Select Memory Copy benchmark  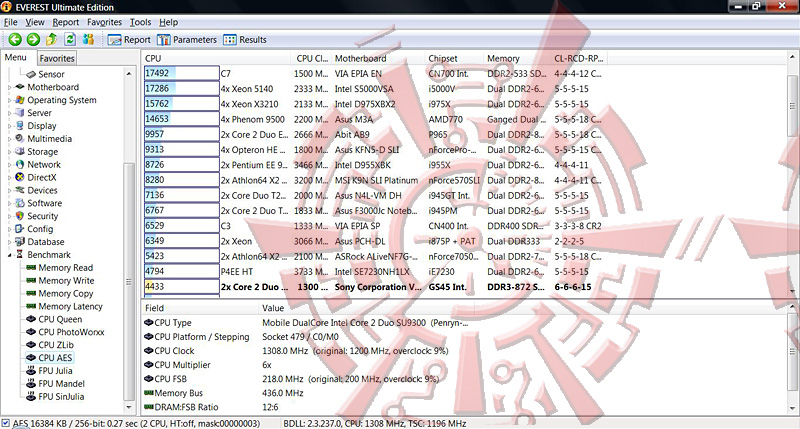pos(66,293)
